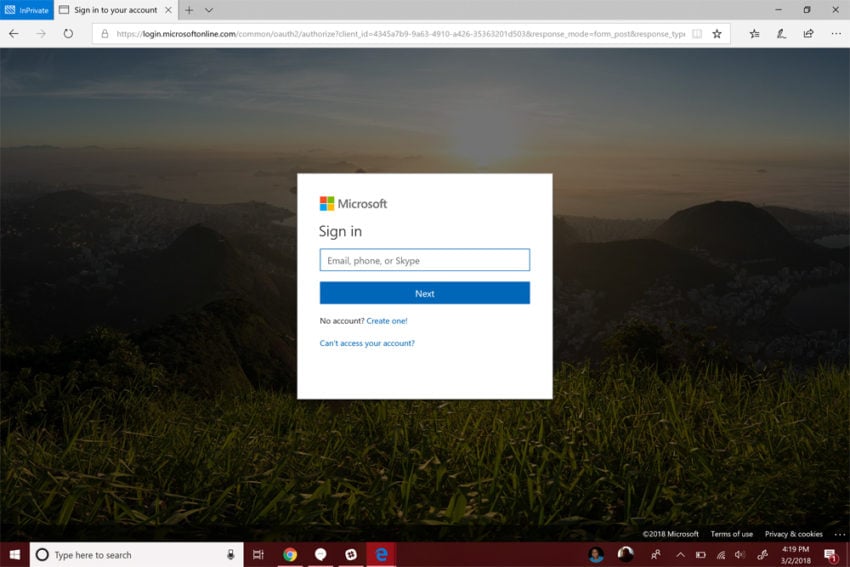Click the first pinned contact avatar
This screenshot has height=567, width=850.
click(596, 555)
